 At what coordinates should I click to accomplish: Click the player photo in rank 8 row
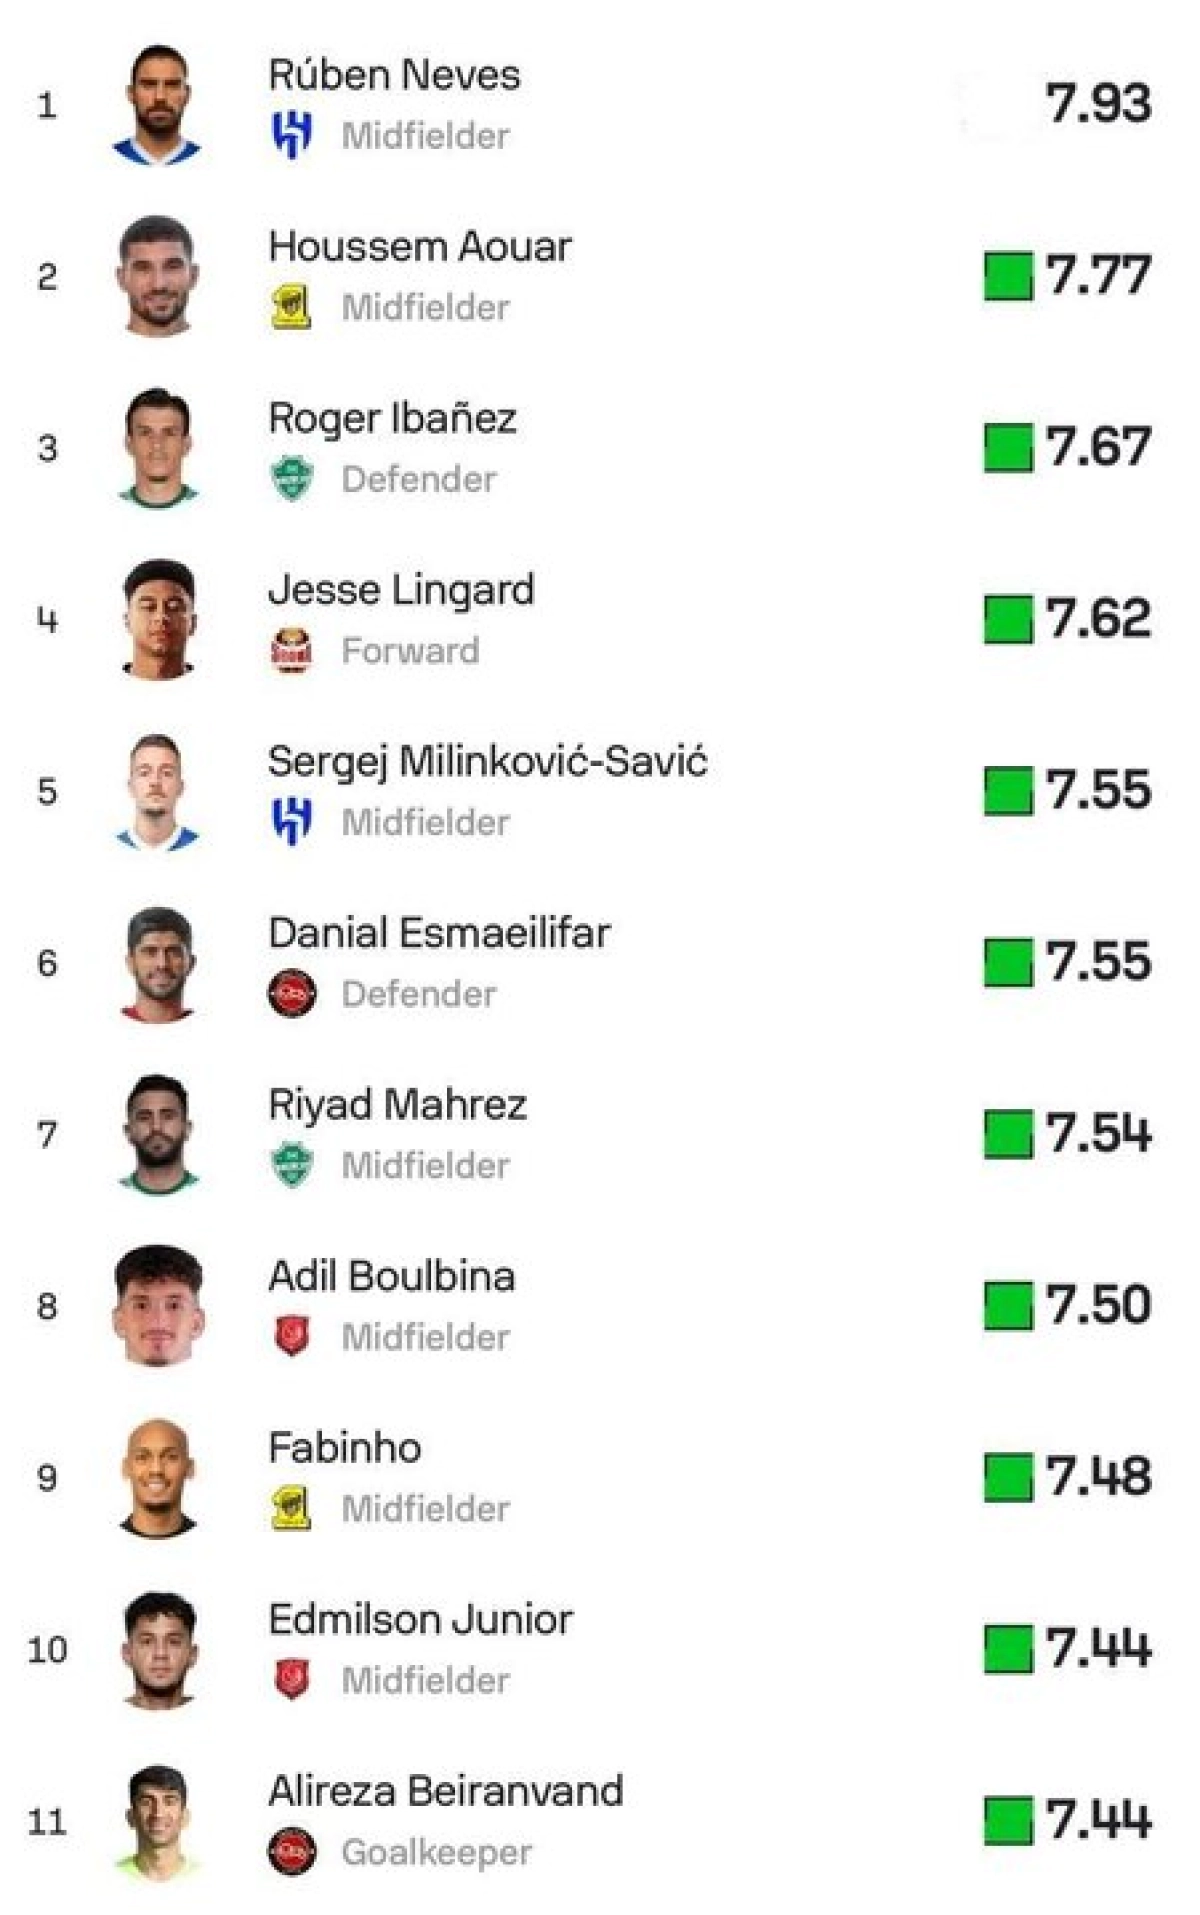tap(158, 1305)
